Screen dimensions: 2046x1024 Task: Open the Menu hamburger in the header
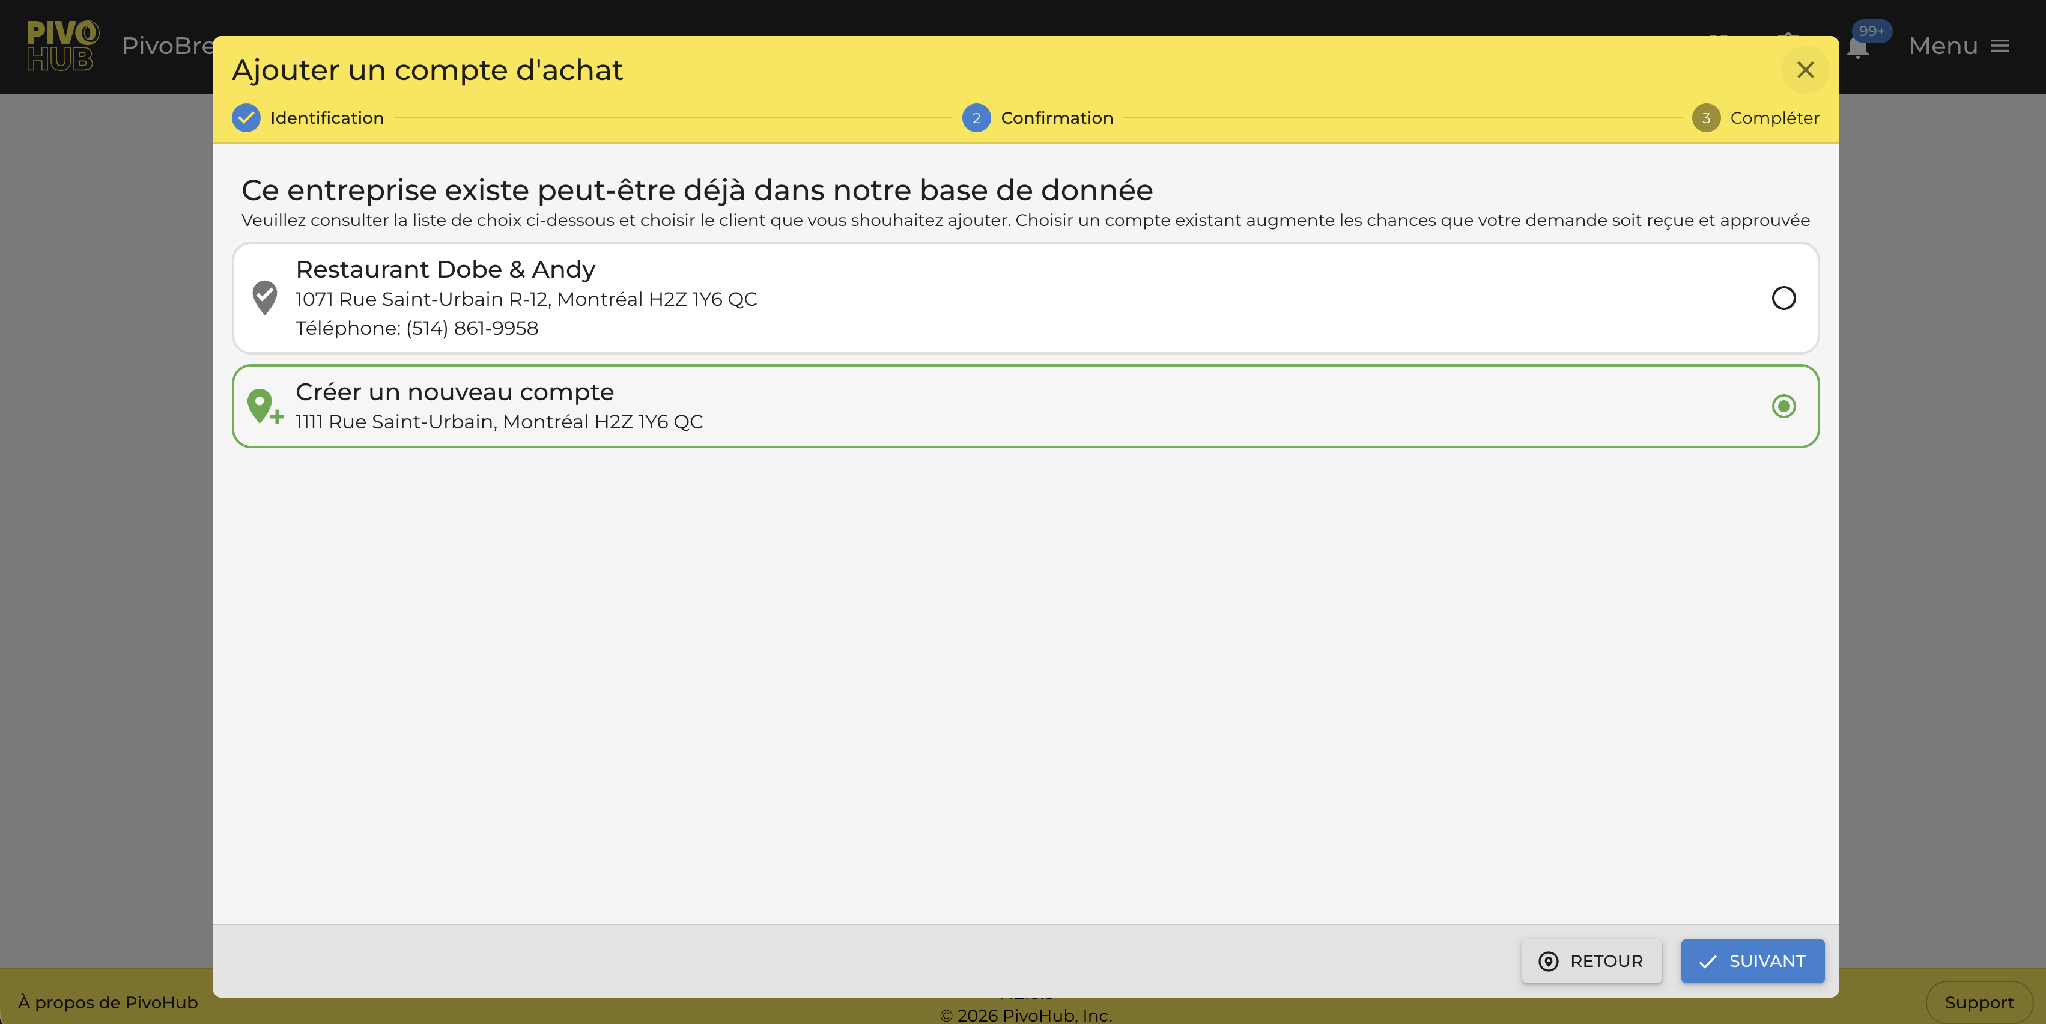pyautogui.click(x=1959, y=46)
